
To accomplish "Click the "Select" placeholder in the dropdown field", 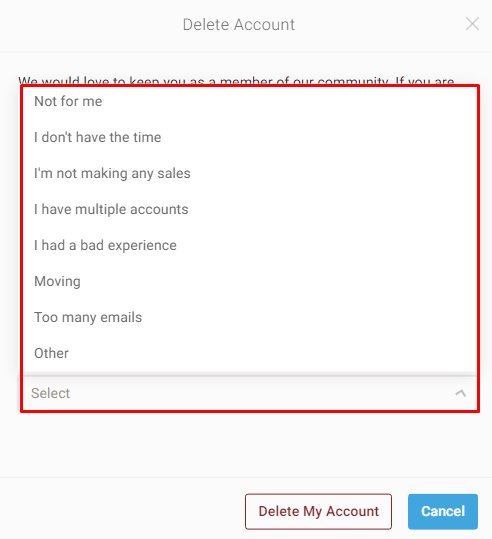I will coord(51,393).
